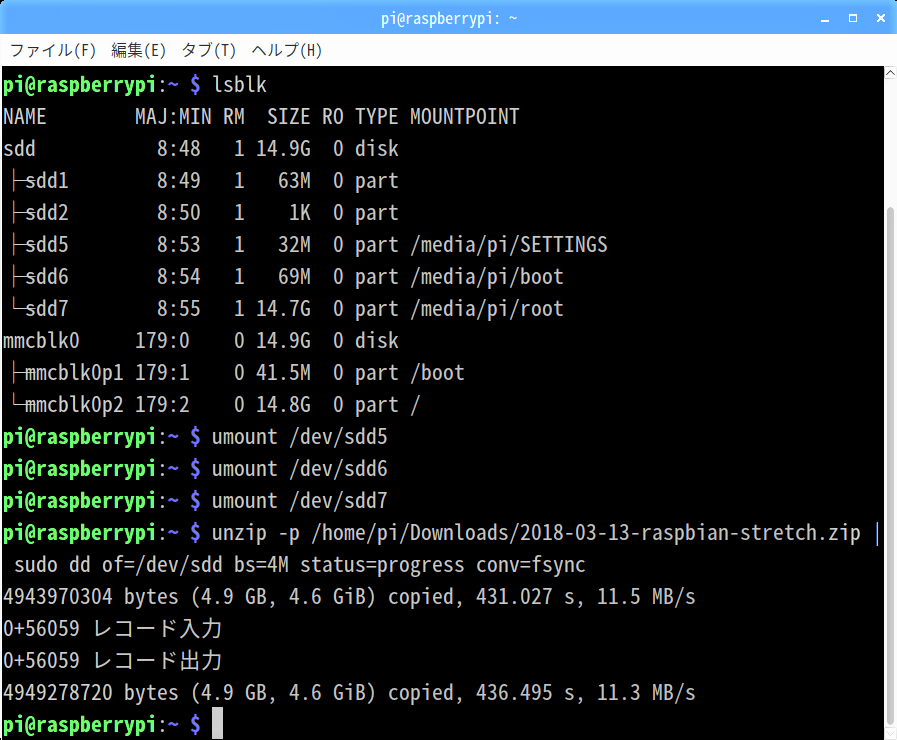Click the vertical scrollbar thumb

[x=891, y=466]
